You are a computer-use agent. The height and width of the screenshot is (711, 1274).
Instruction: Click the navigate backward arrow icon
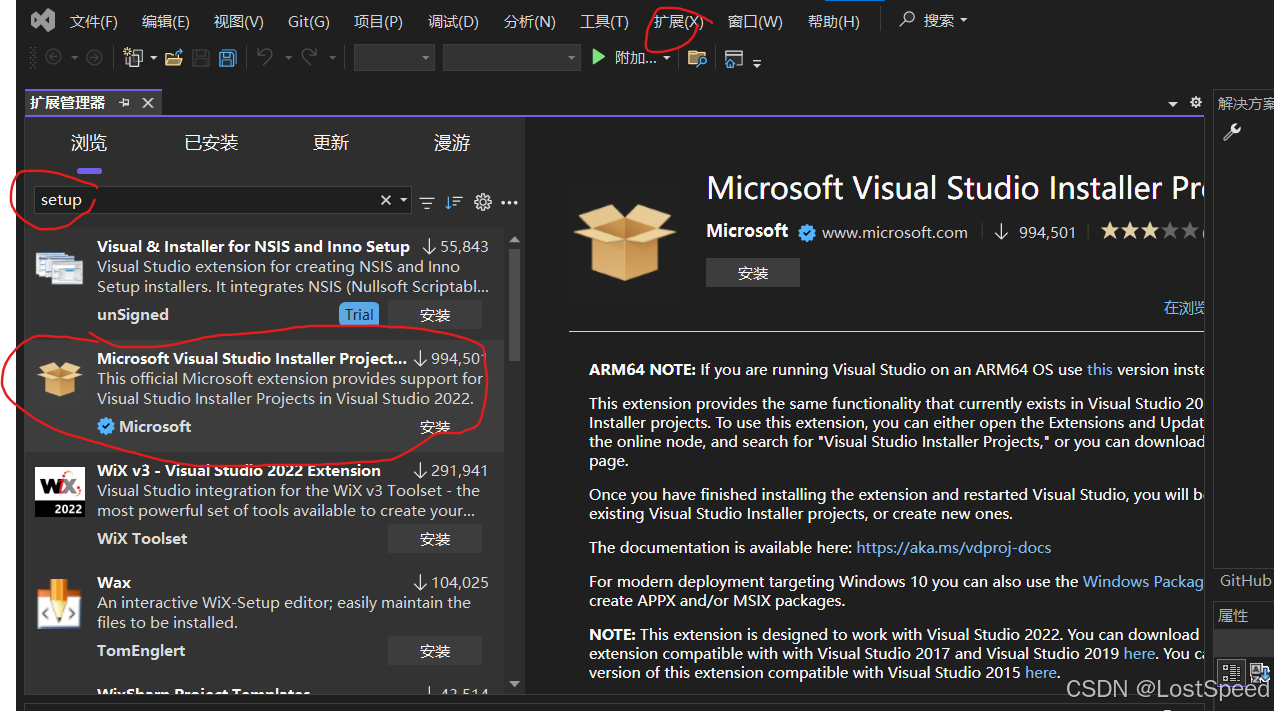coord(53,58)
